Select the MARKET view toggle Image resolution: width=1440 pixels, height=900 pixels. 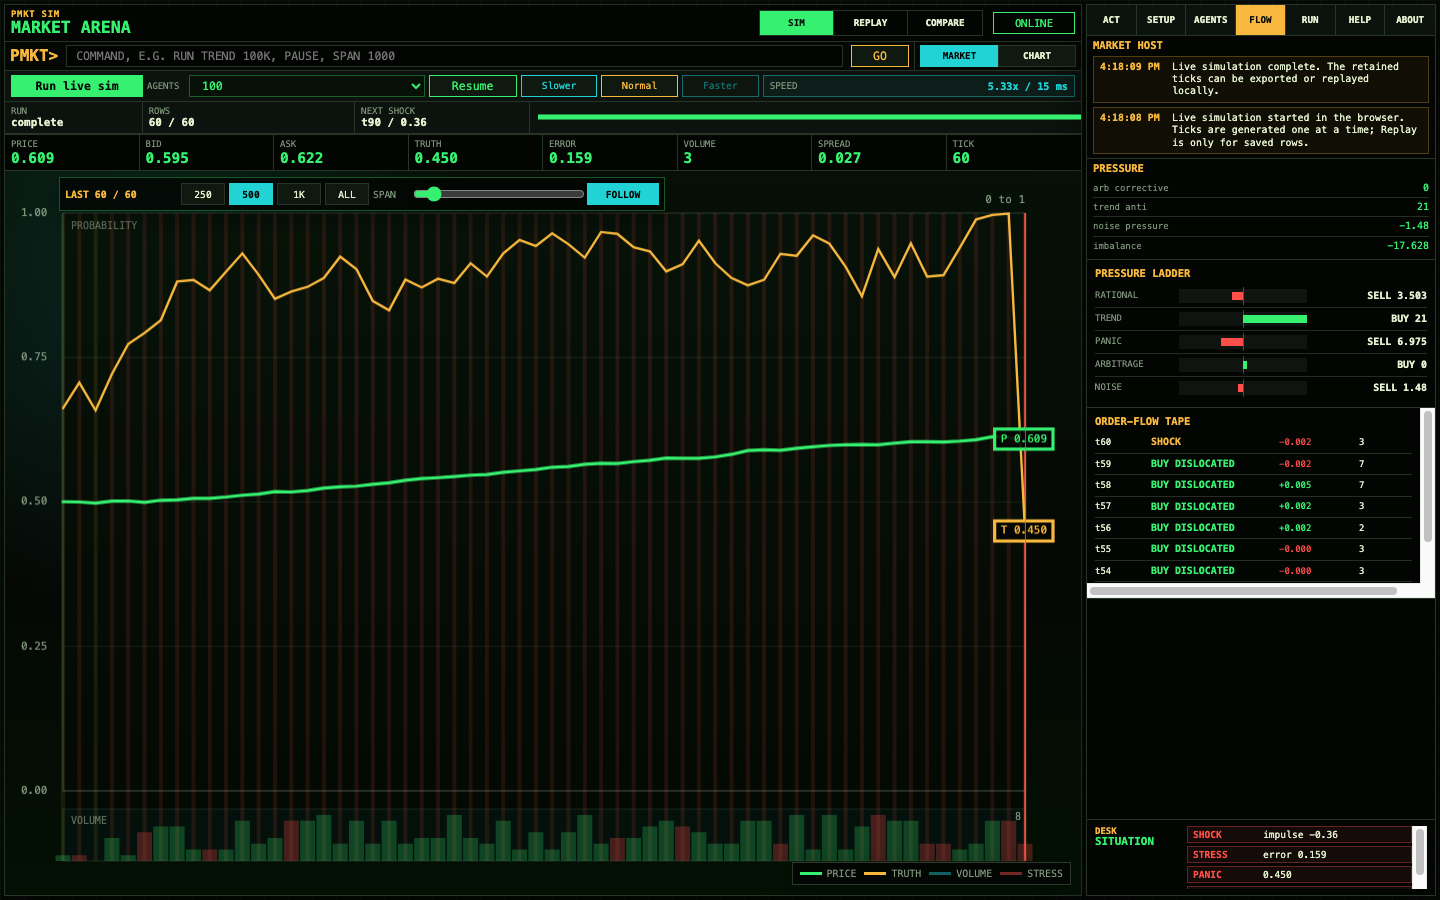959,56
